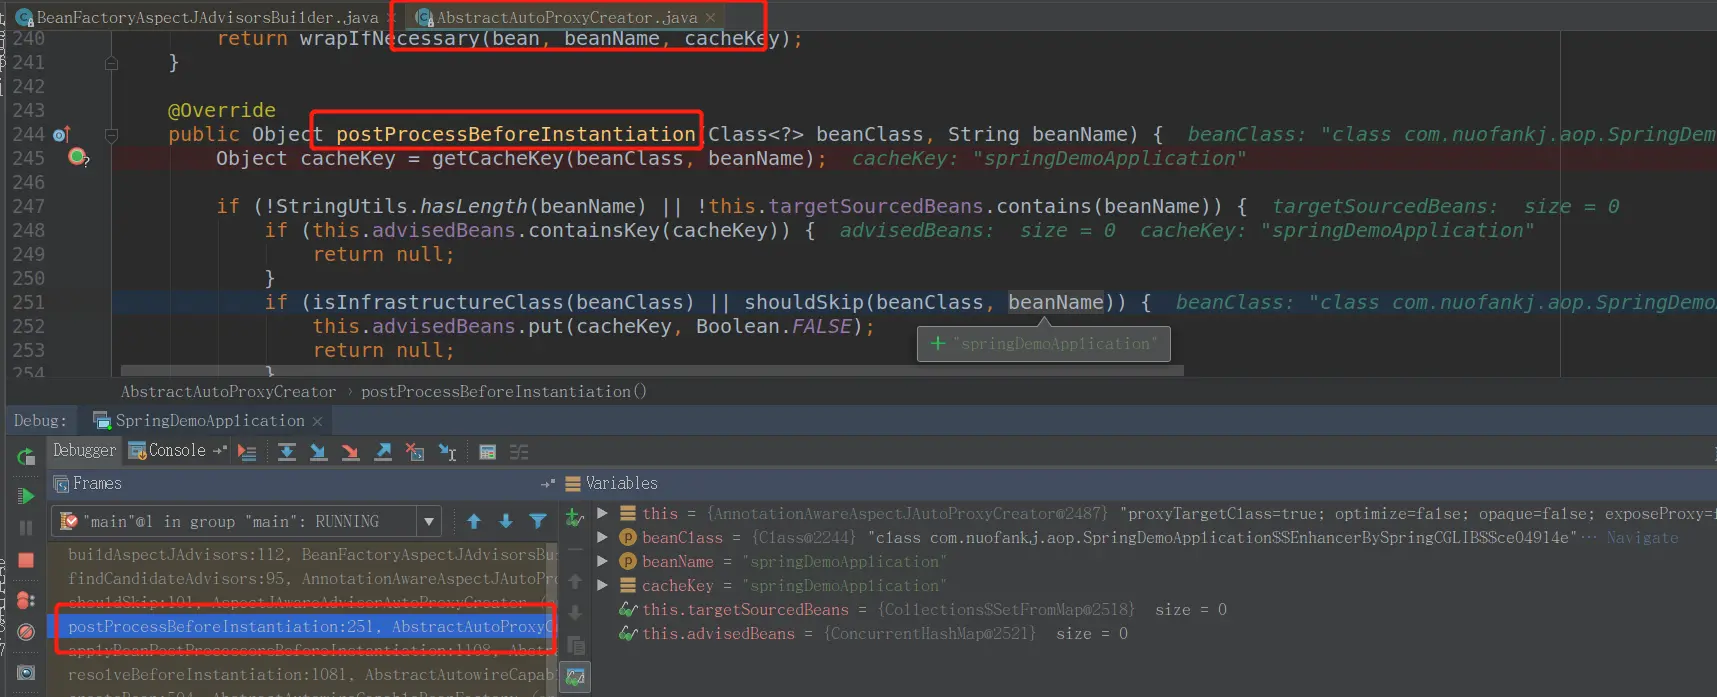Click Trace Current Stream Chain icon

point(519,452)
